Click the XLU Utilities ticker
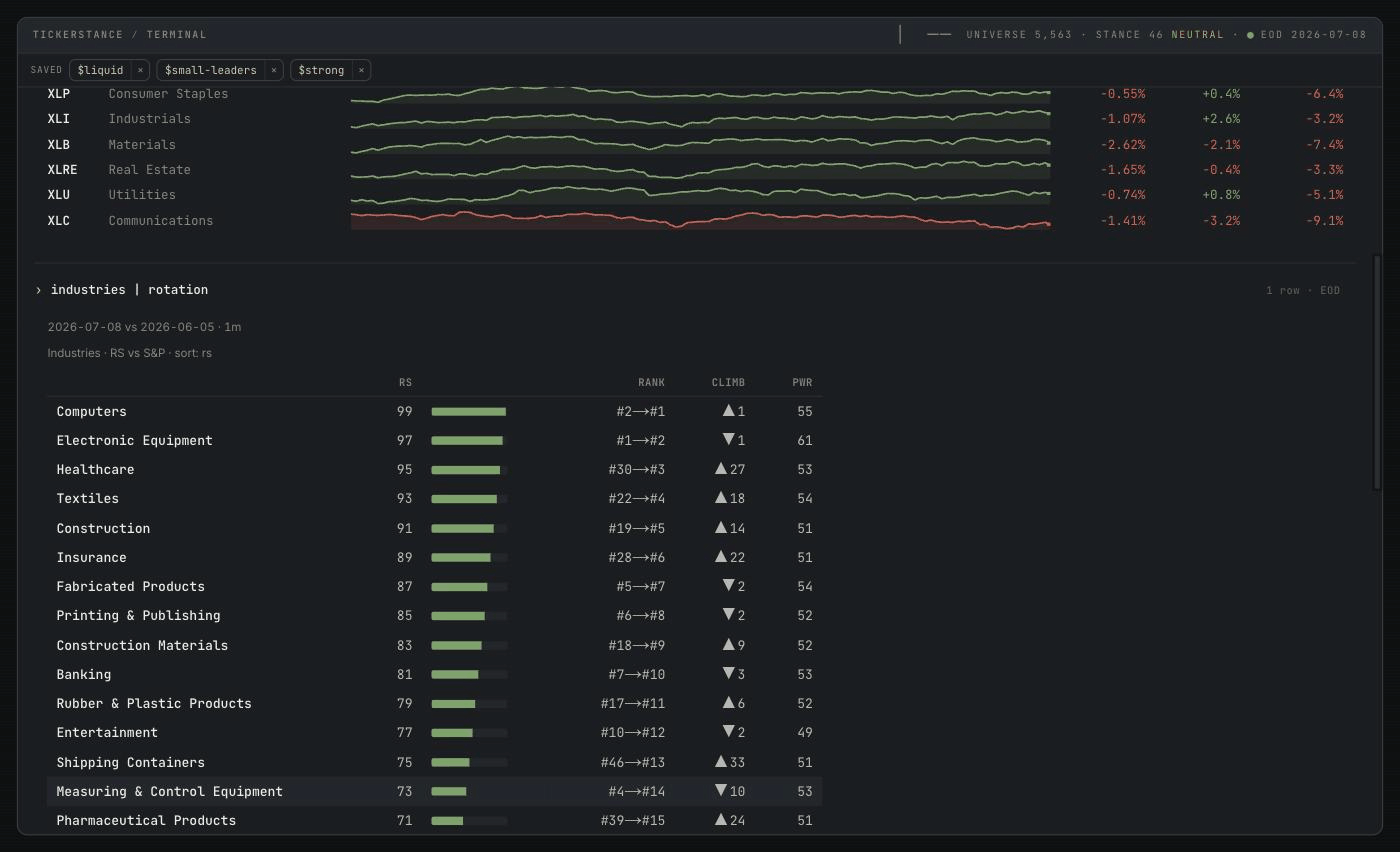The height and width of the screenshot is (852, 1400). pyautogui.click(x=59, y=195)
